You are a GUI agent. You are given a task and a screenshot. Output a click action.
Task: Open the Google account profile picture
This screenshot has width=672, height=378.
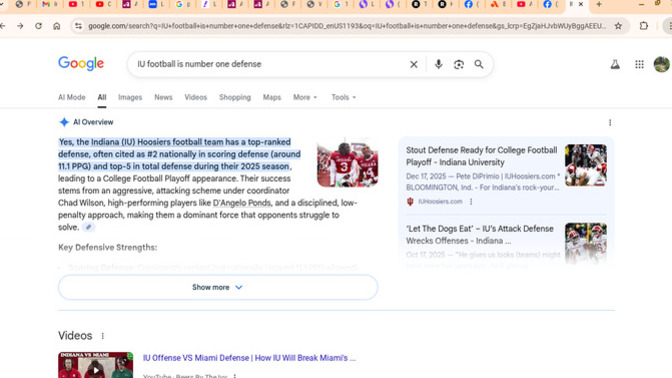click(662, 64)
